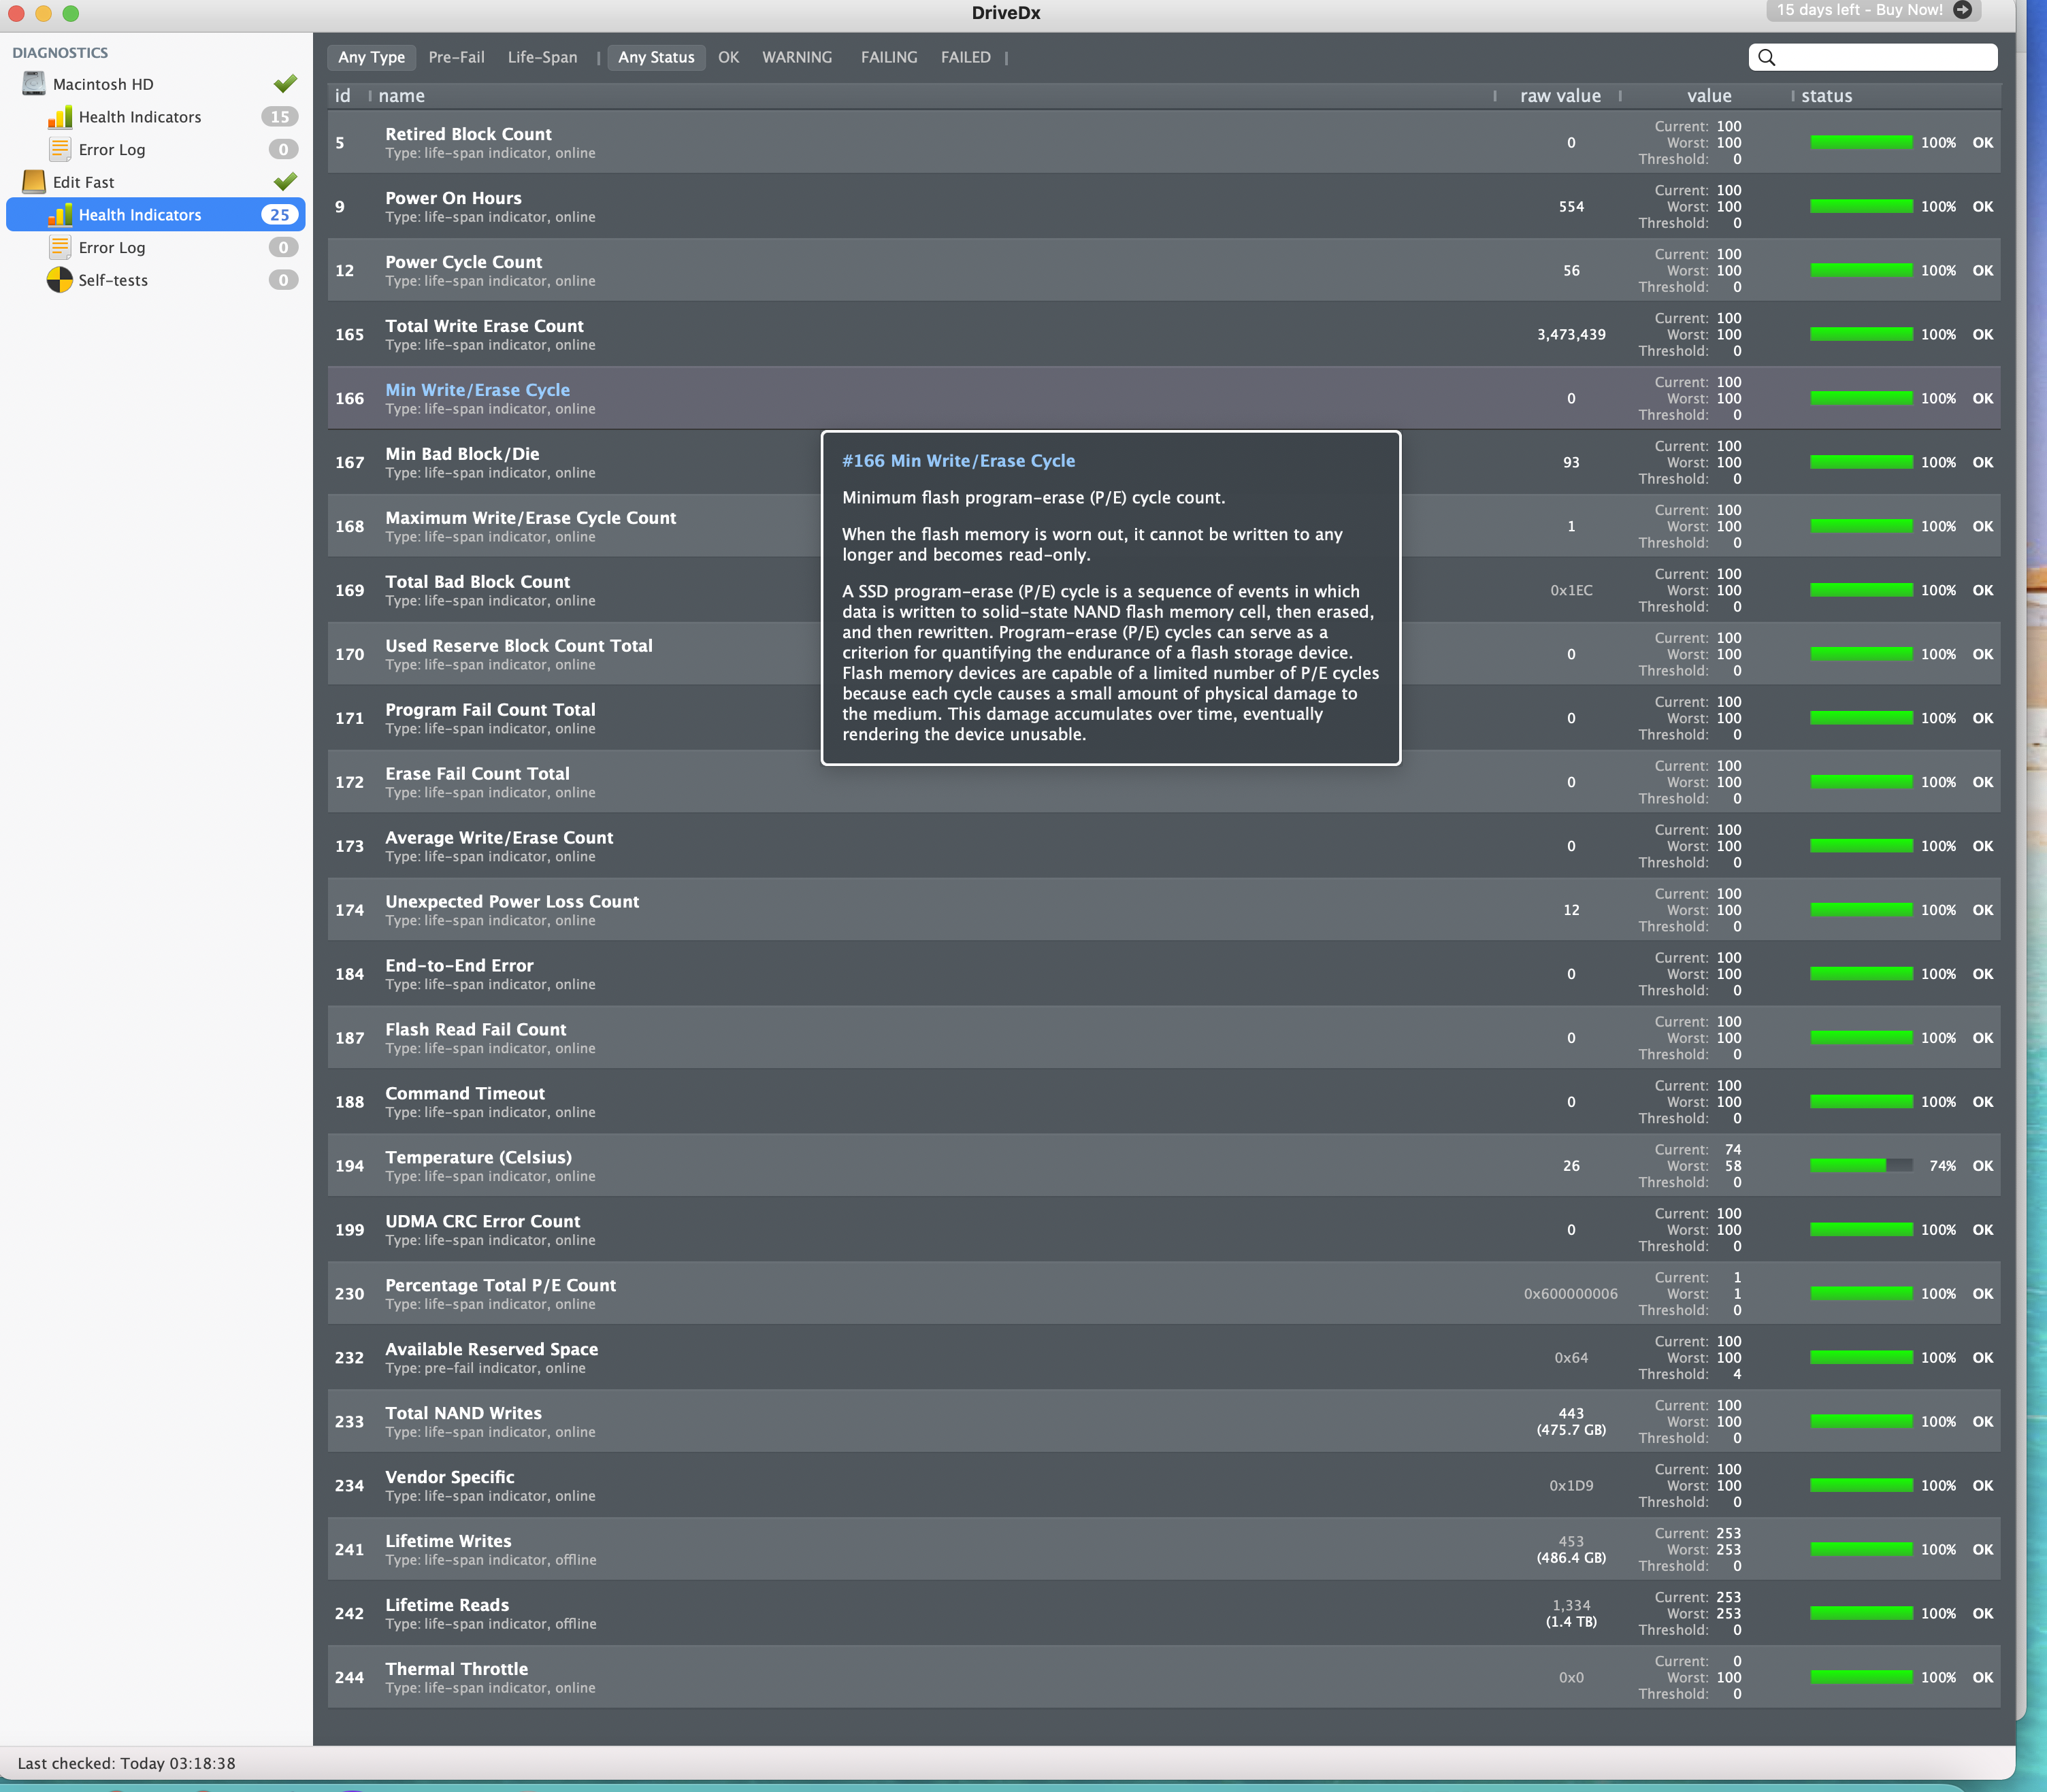Open Error Log under Macintosh HD
The image size is (2047, 1792).
111,150
